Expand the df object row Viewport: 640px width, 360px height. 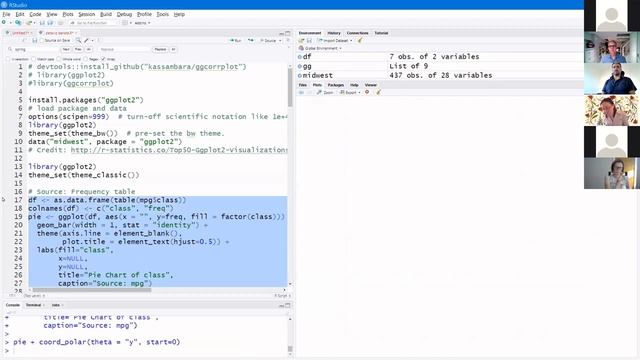tap(300, 57)
